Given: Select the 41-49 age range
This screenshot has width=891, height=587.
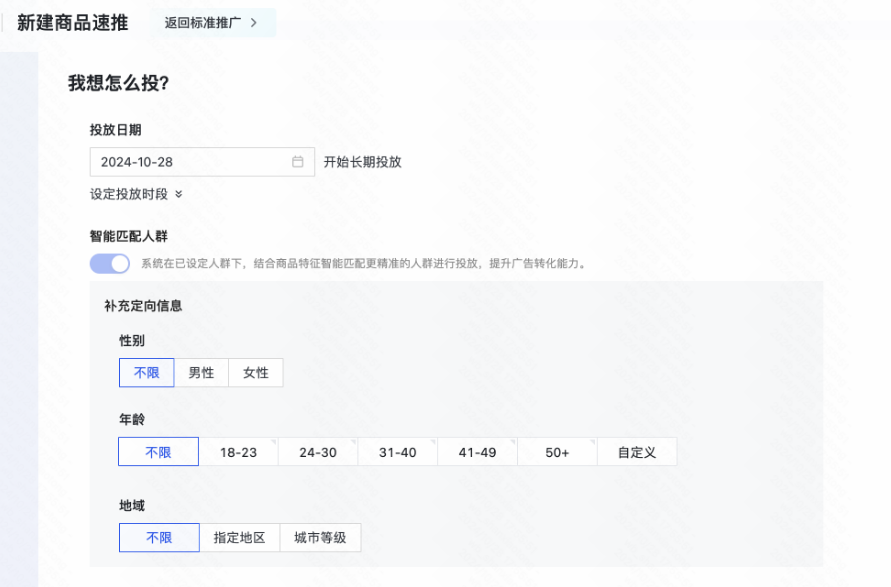Looking at the screenshot, I should point(477,451).
